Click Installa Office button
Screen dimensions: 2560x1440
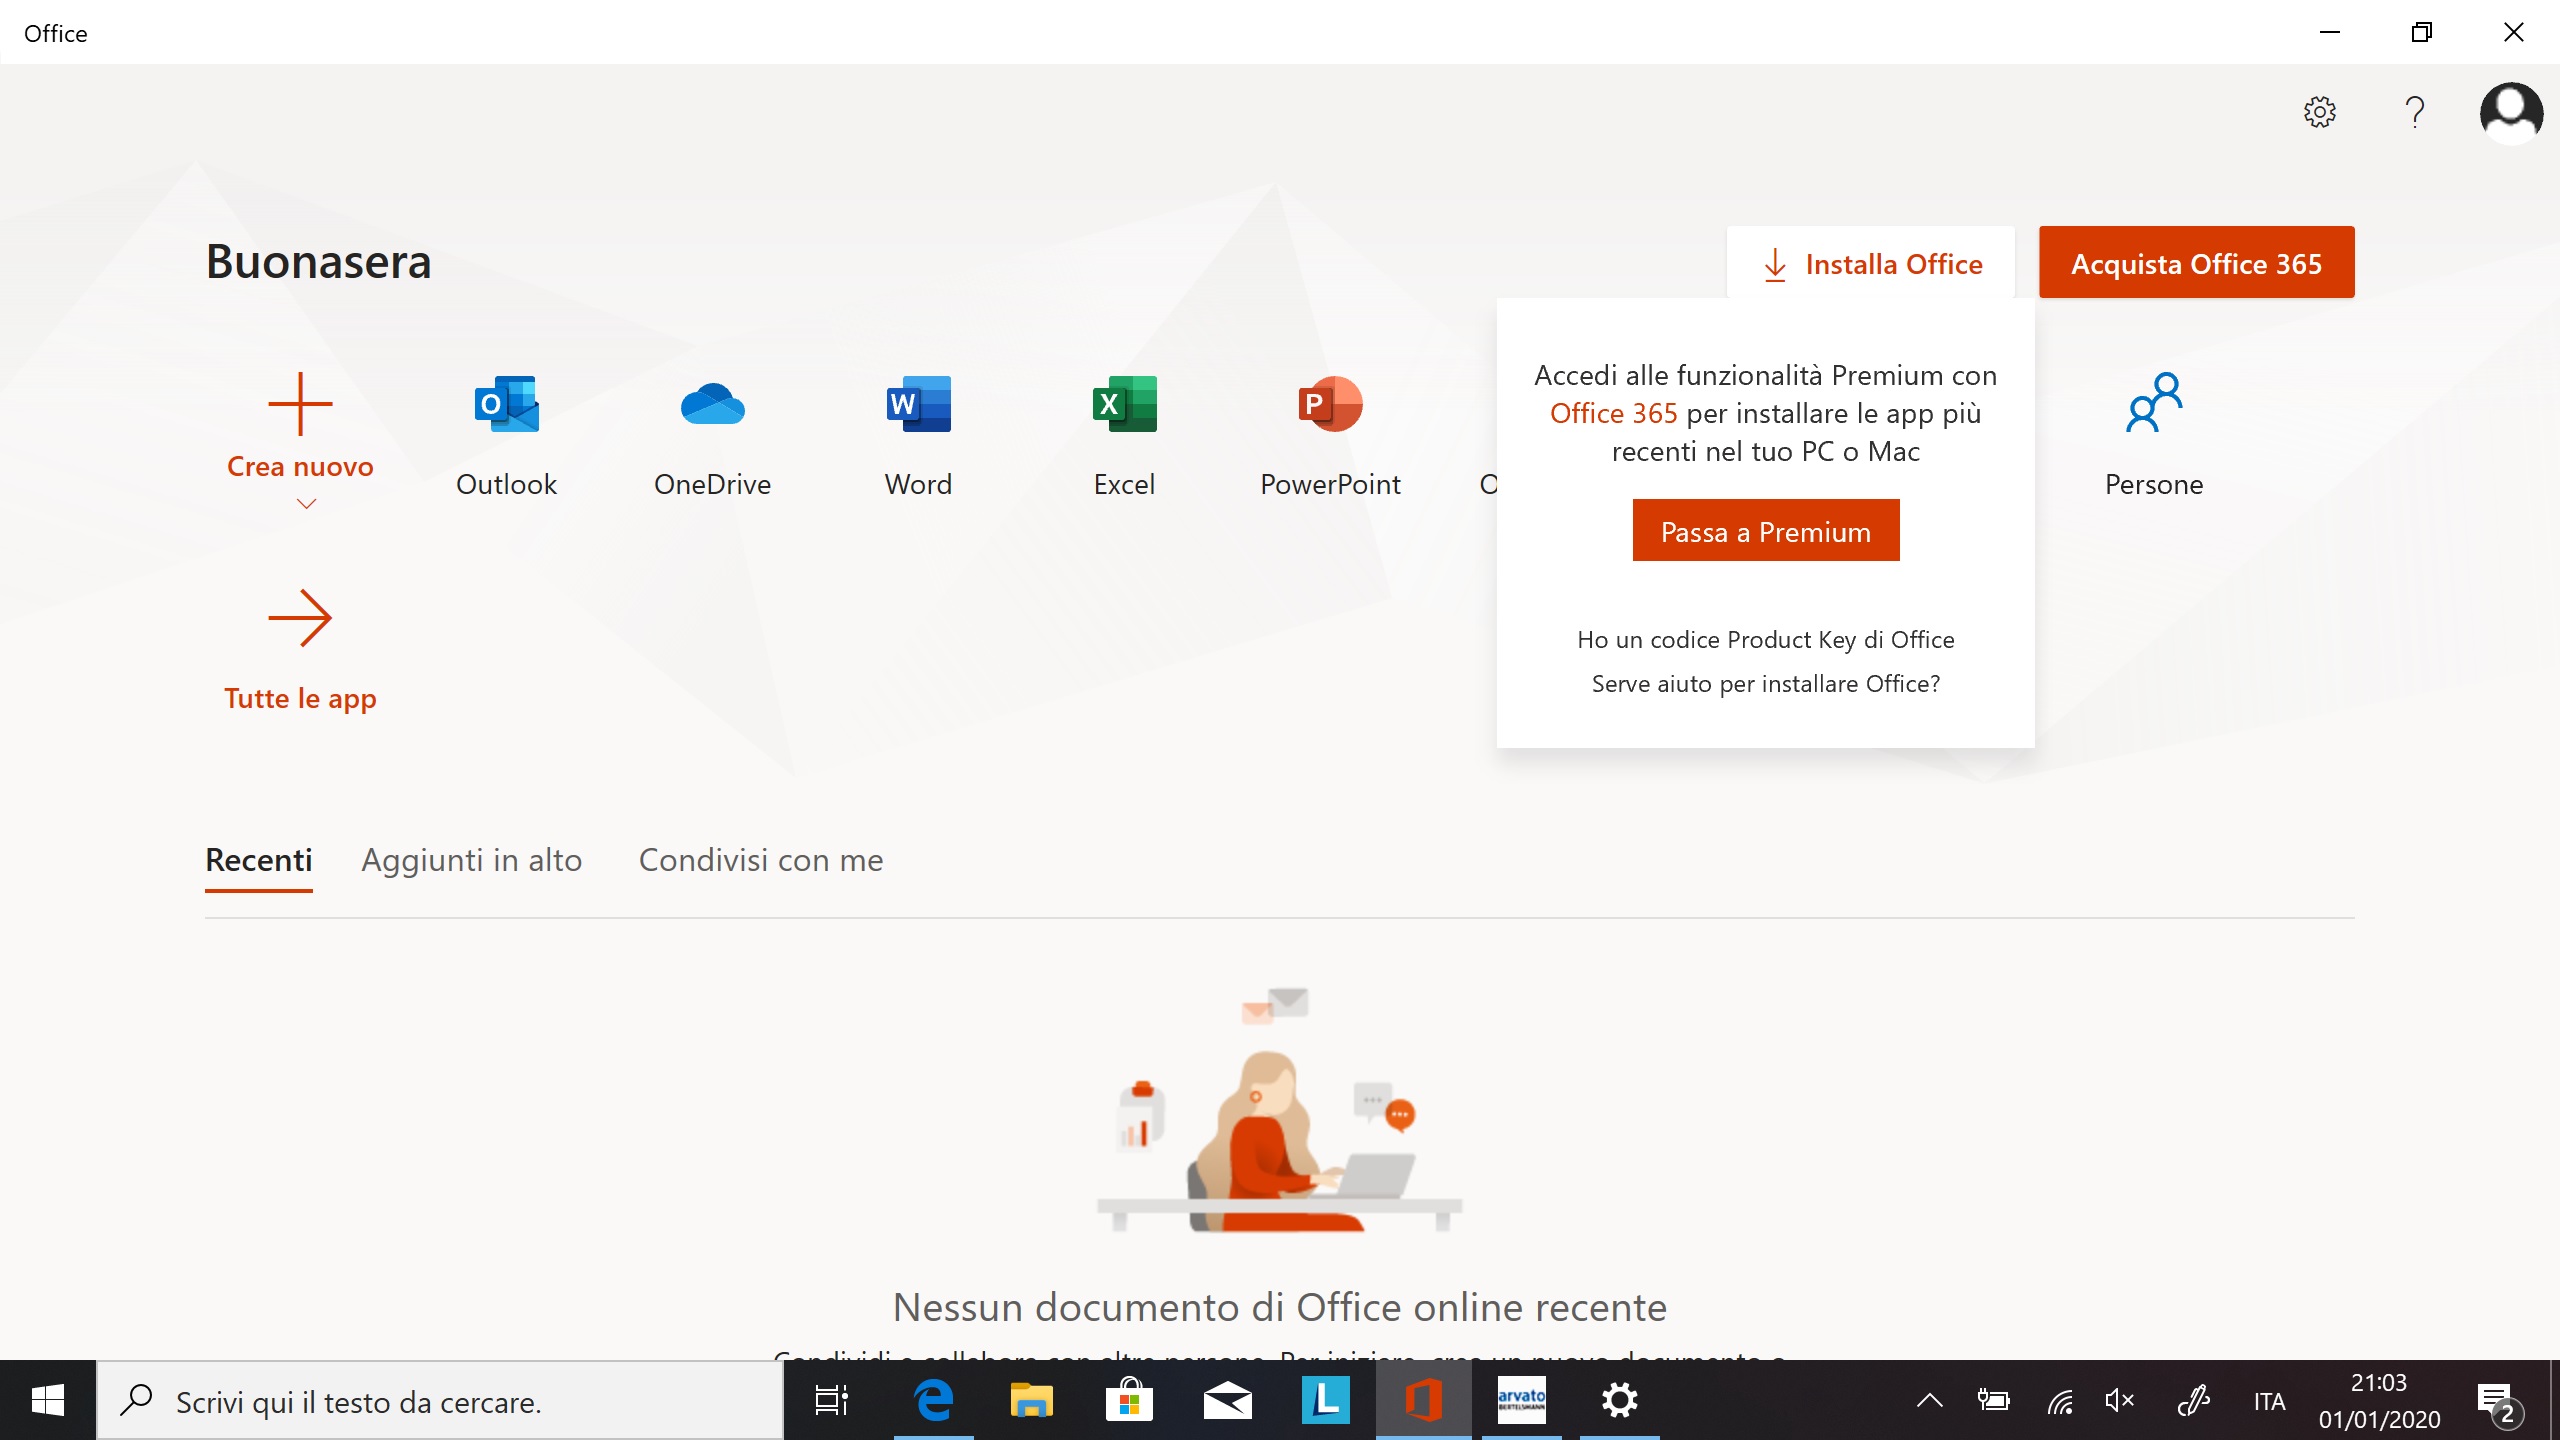coord(1871,262)
